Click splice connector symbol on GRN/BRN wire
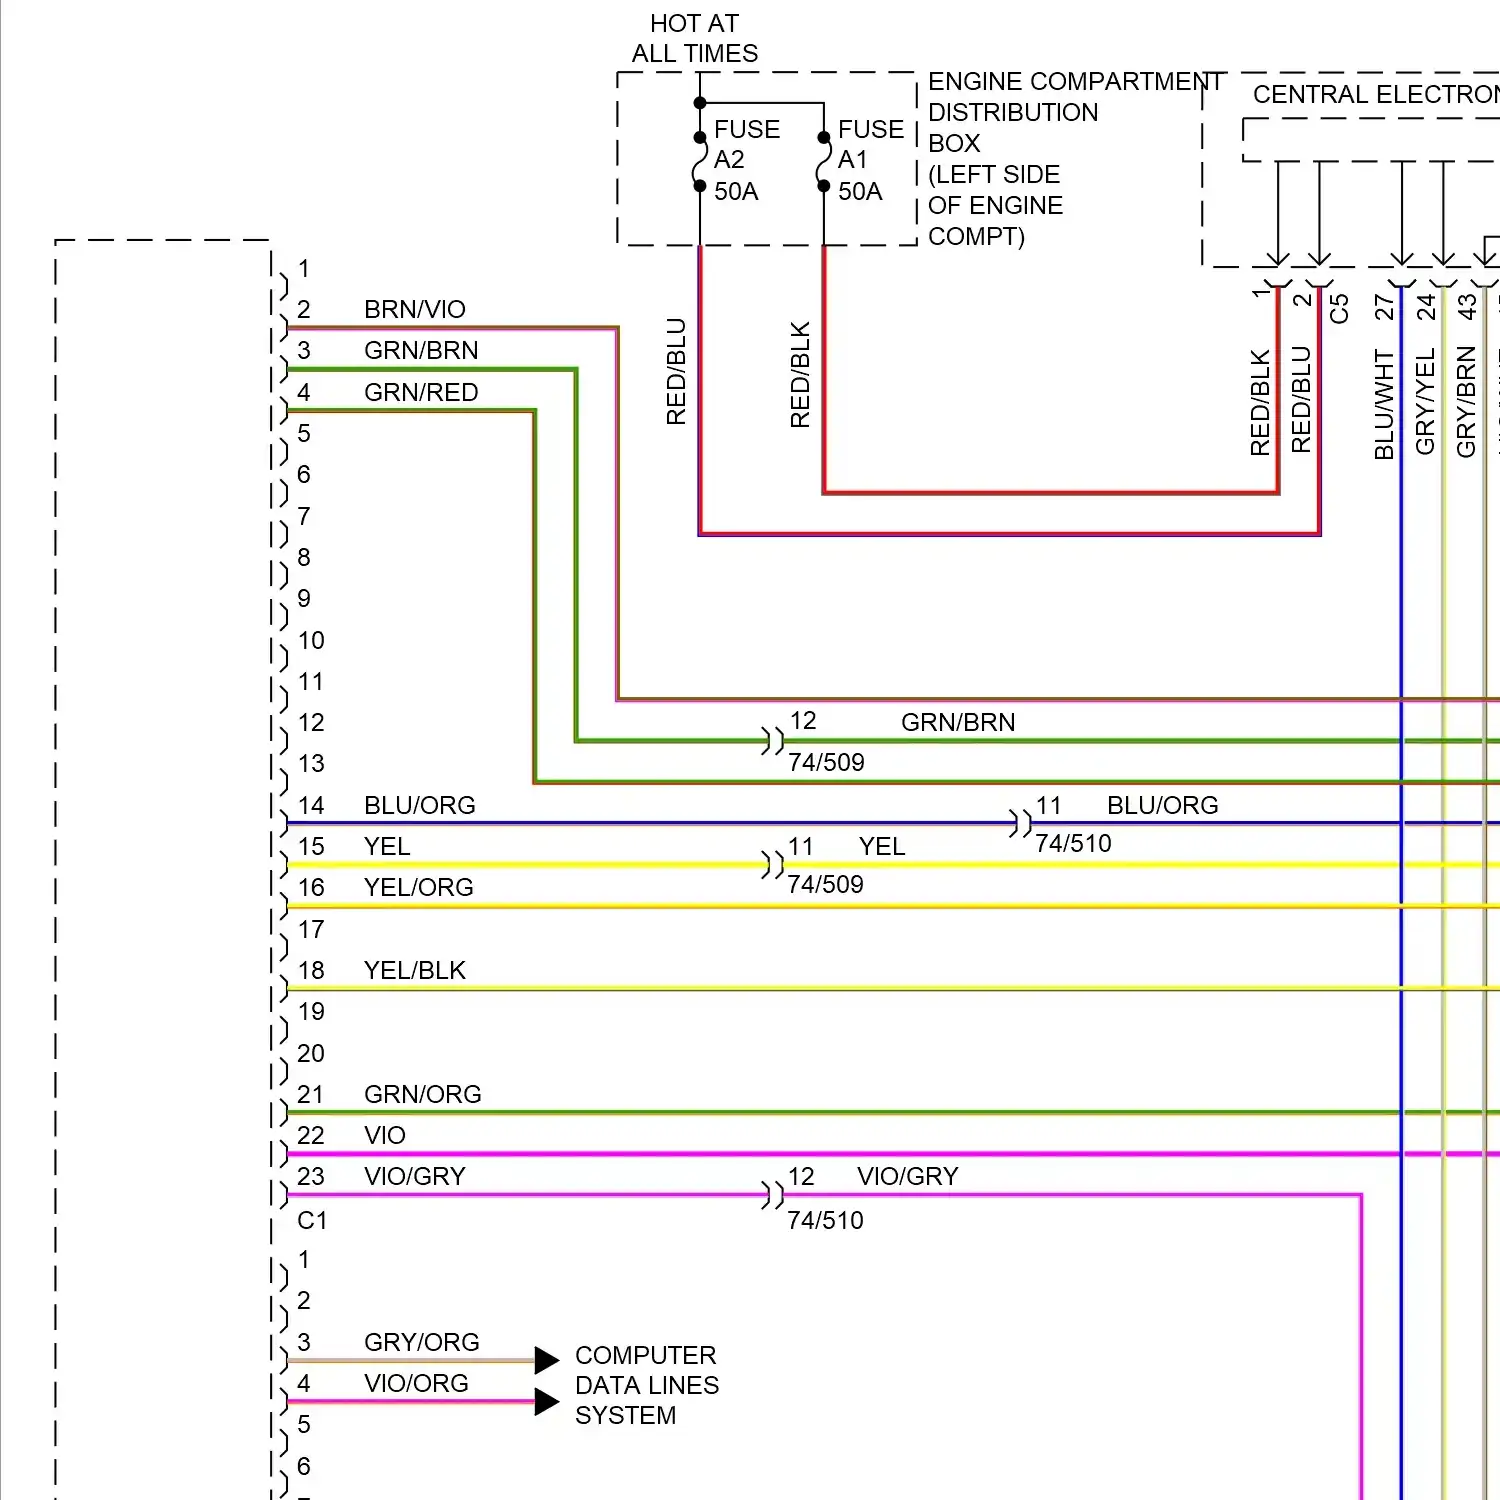1500x1500 pixels. point(772,741)
